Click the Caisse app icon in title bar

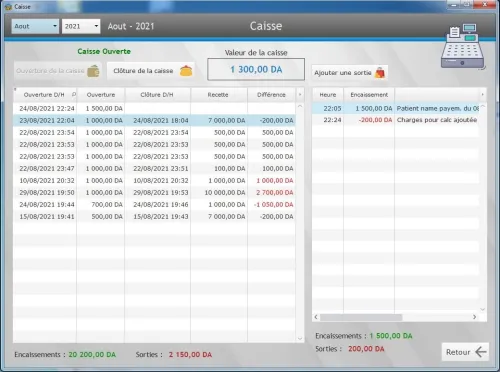coord(8,7)
